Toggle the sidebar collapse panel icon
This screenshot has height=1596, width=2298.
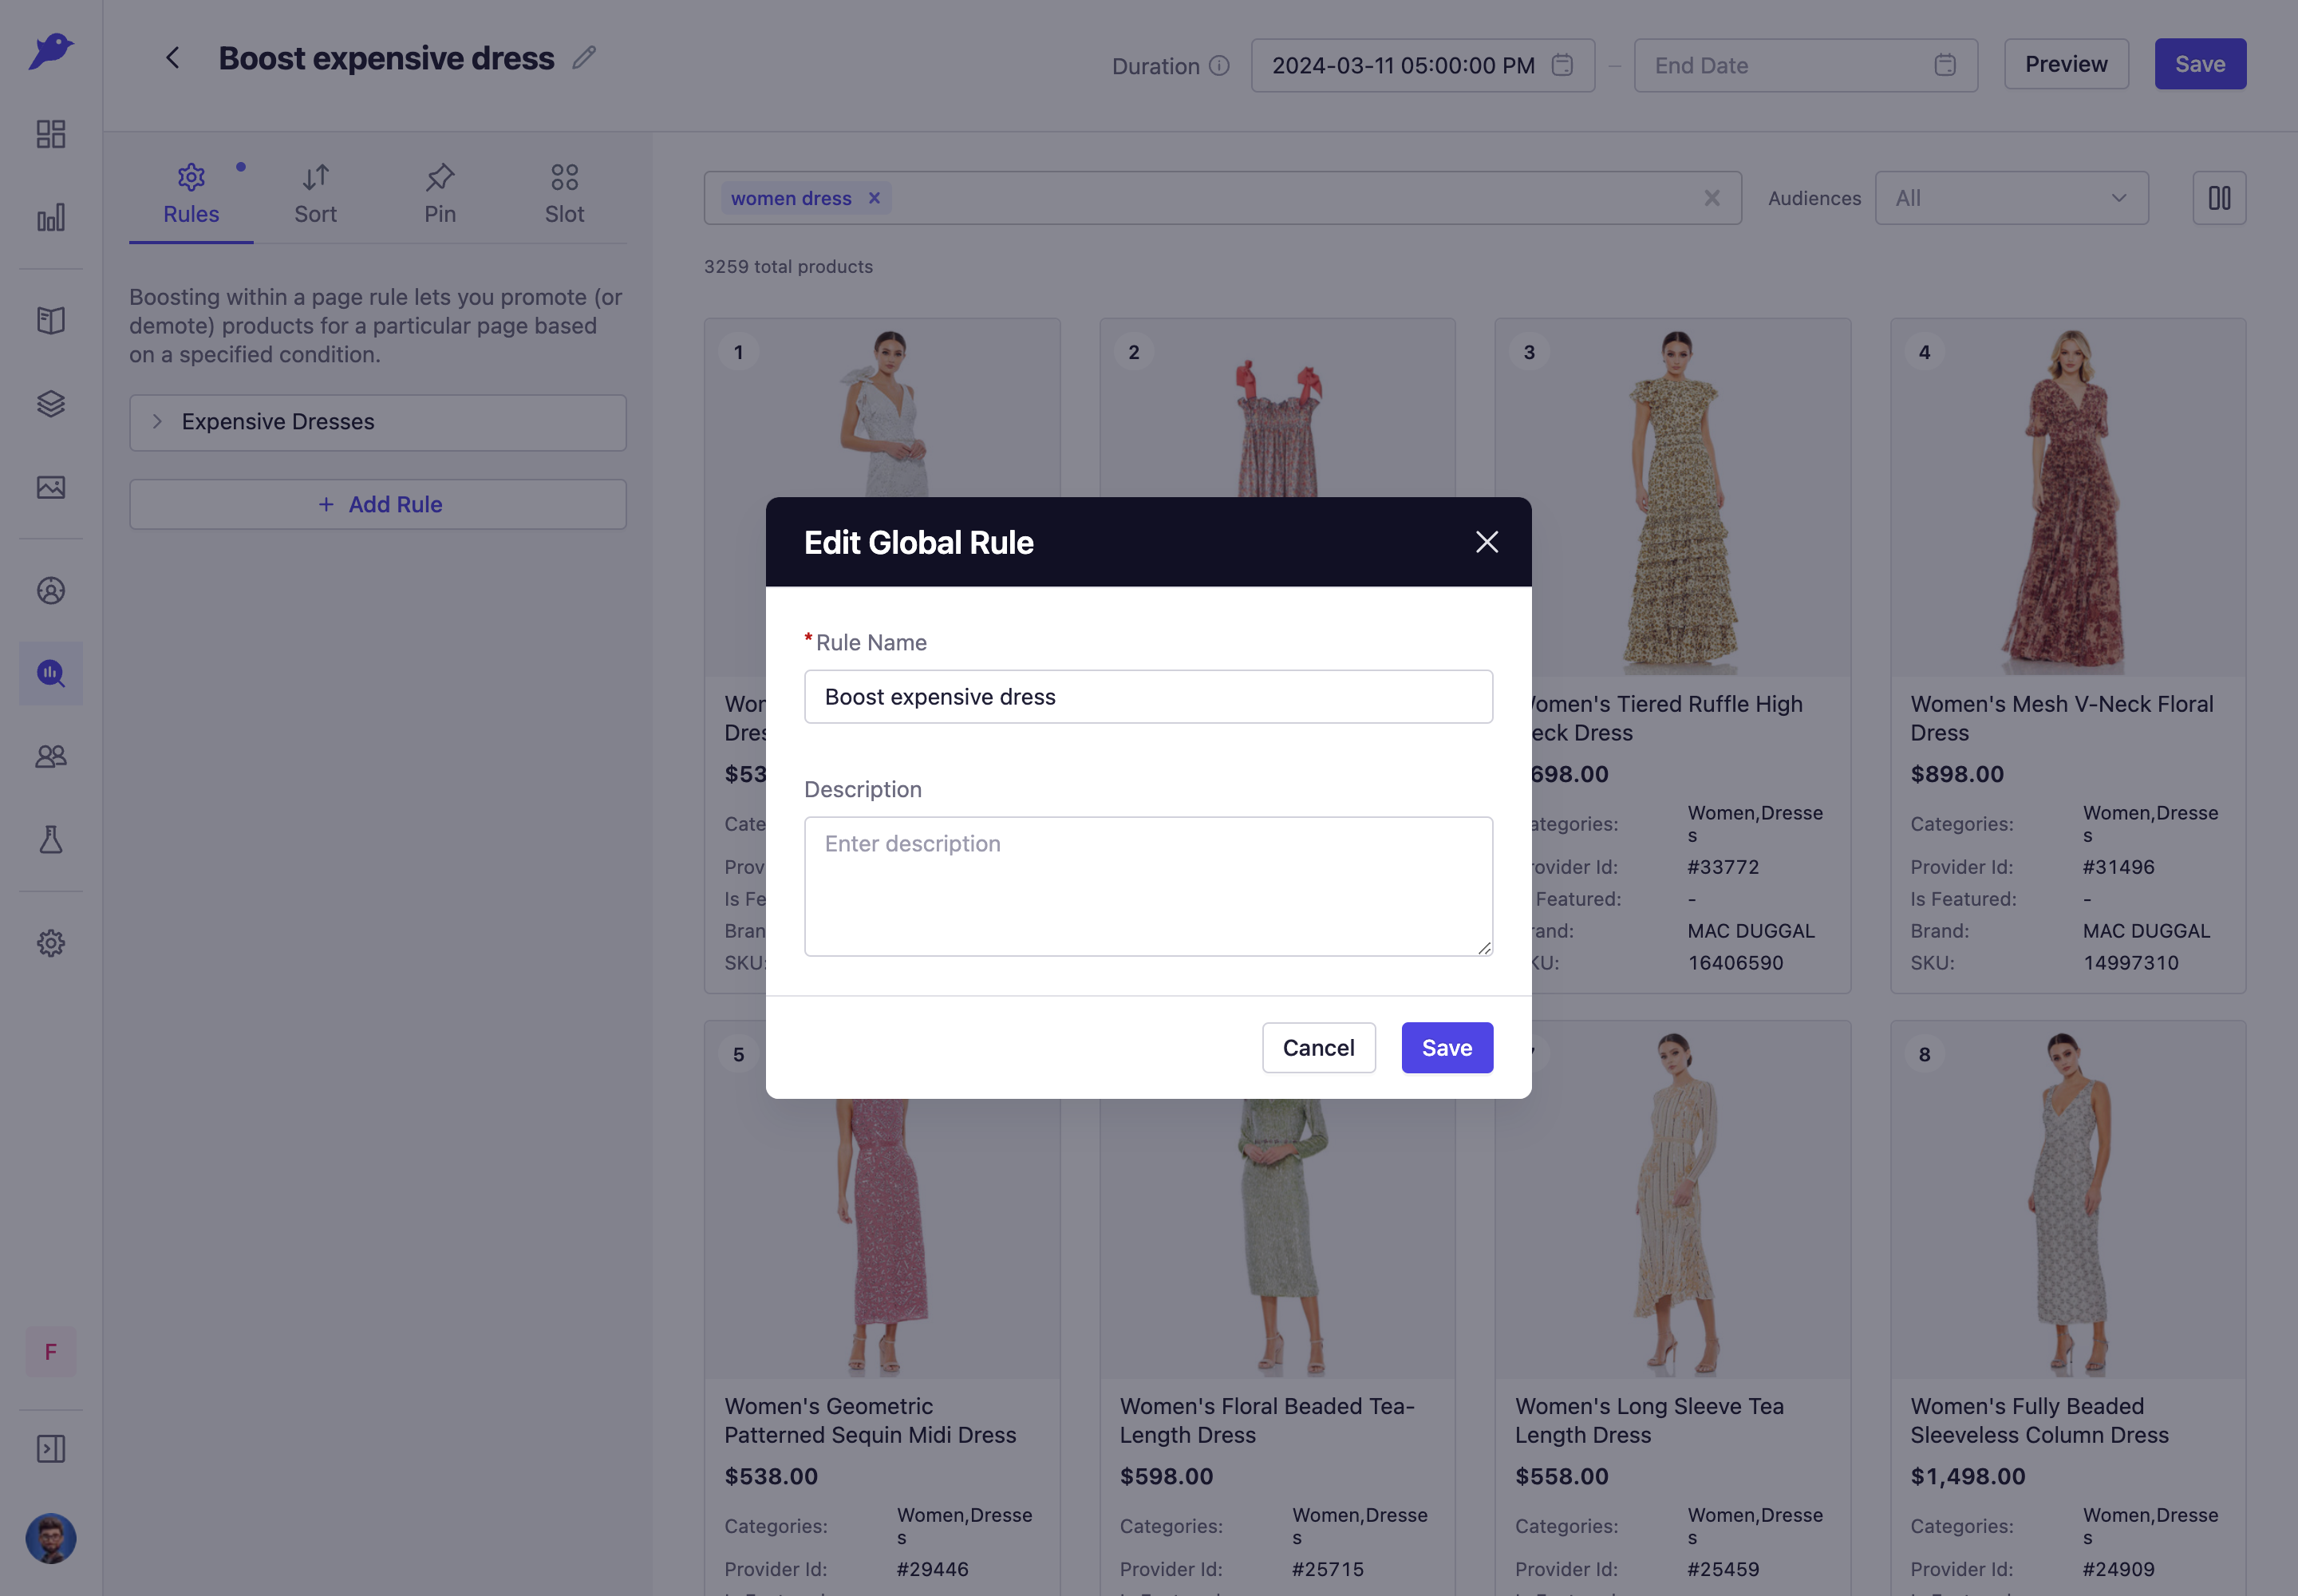pos(51,1449)
